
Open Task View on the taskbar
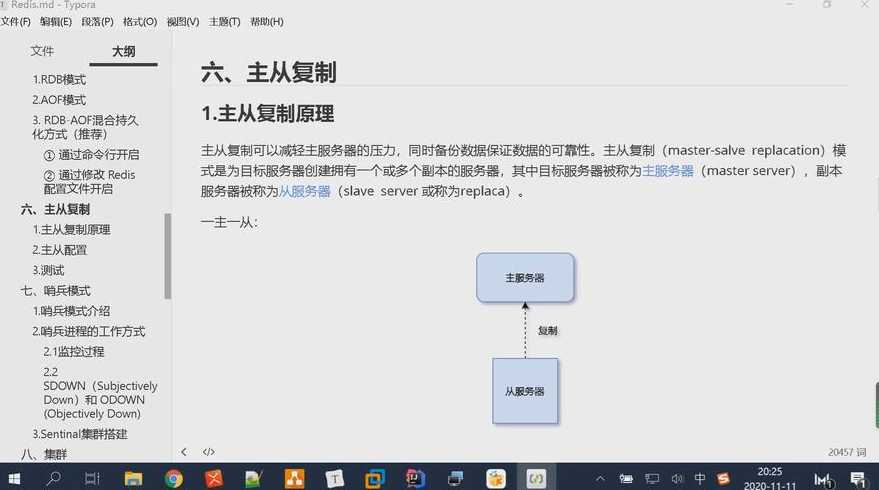[92, 478]
